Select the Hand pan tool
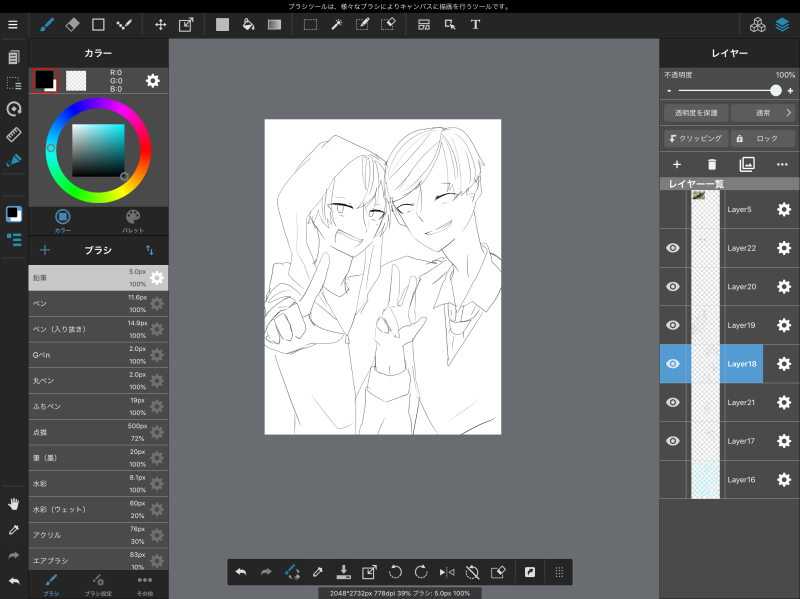800x599 pixels. tap(14, 503)
